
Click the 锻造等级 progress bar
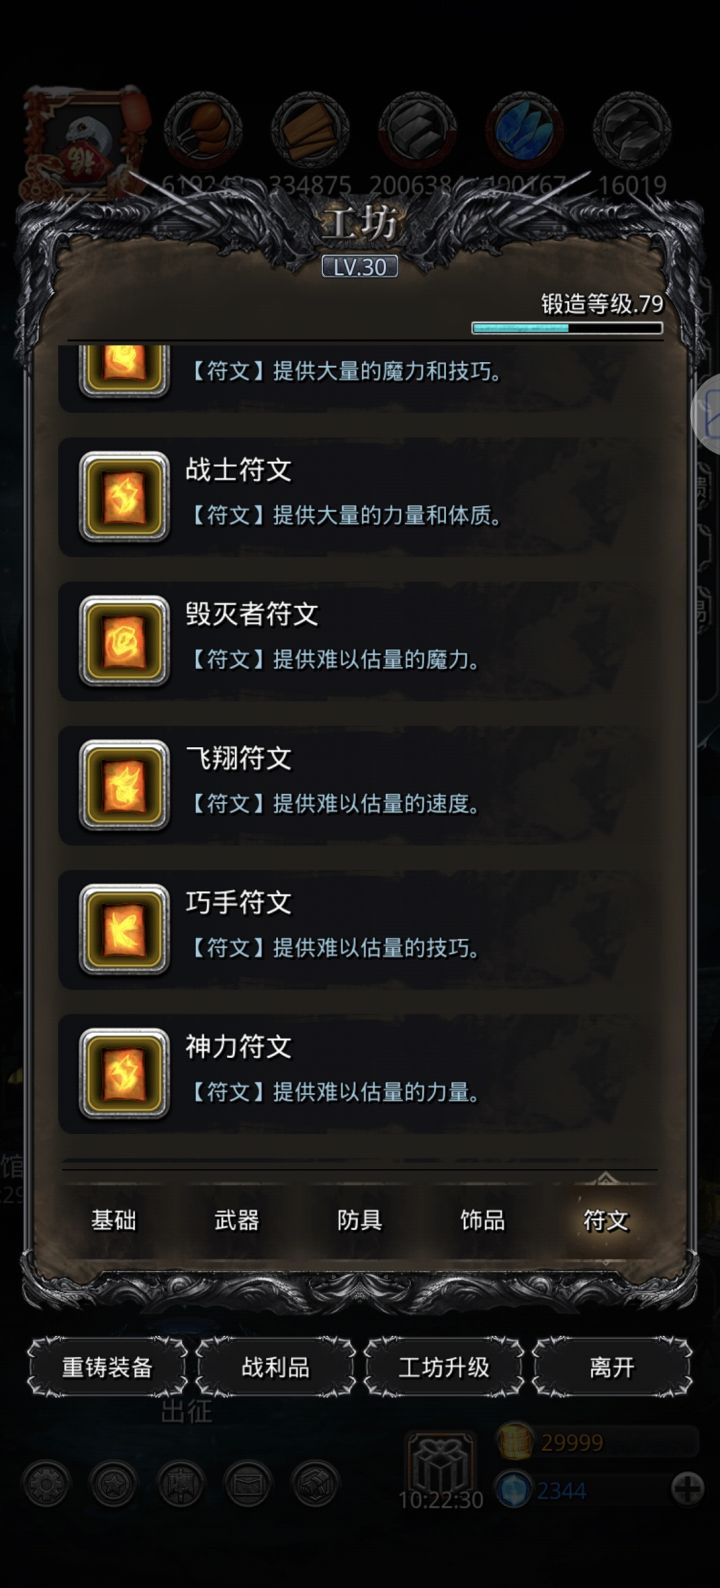tap(567, 327)
